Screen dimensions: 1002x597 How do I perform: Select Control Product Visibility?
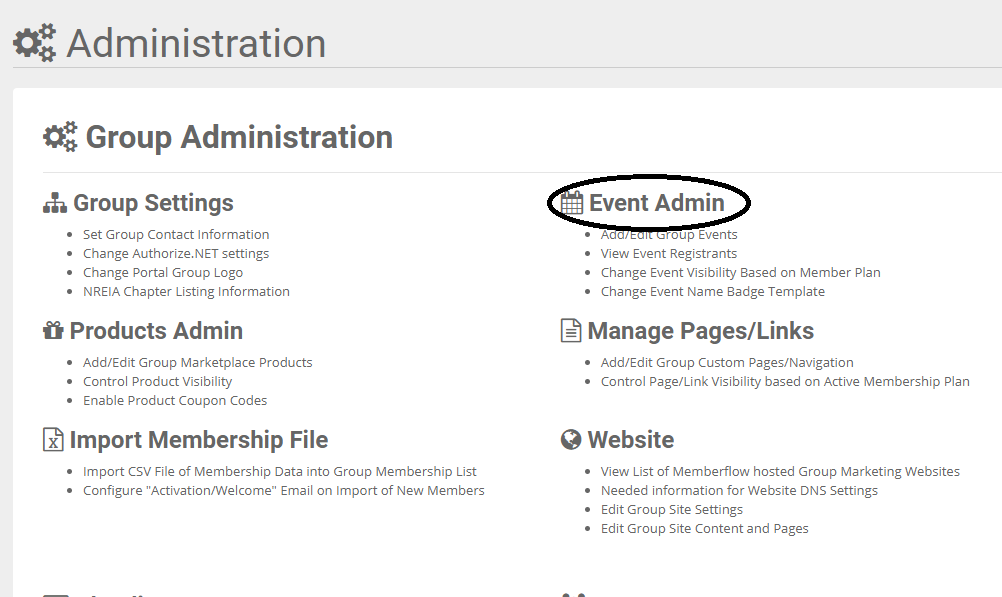pos(157,381)
